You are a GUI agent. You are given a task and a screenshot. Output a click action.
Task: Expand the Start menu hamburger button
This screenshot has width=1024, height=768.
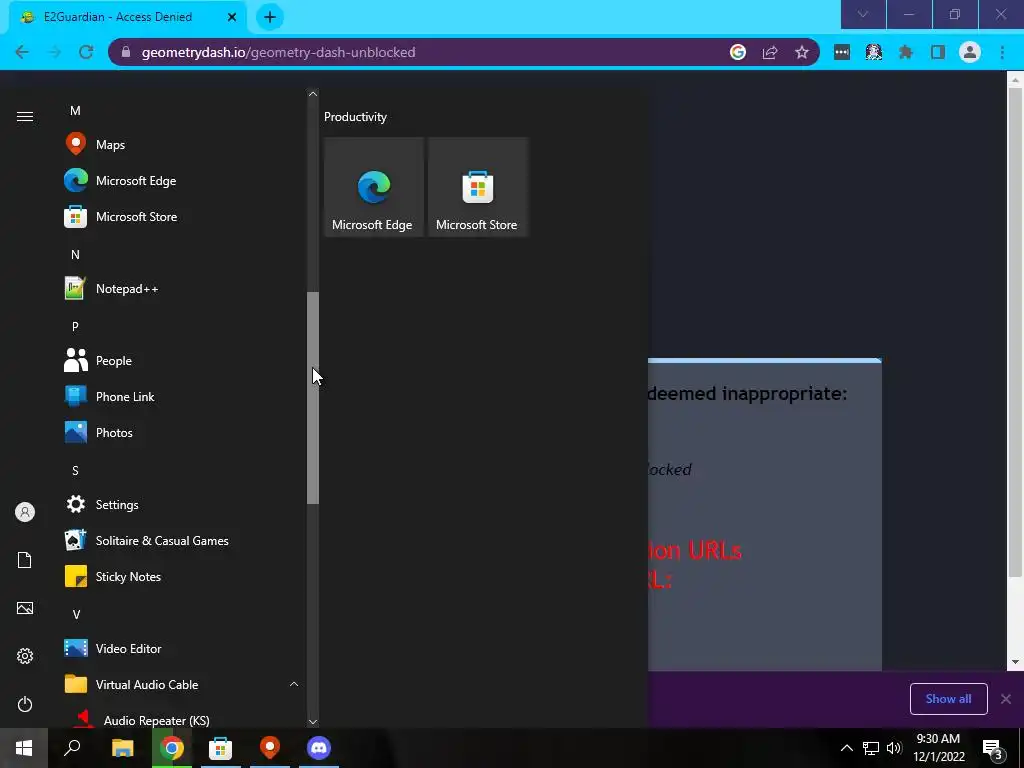pyautogui.click(x=25, y=116)
